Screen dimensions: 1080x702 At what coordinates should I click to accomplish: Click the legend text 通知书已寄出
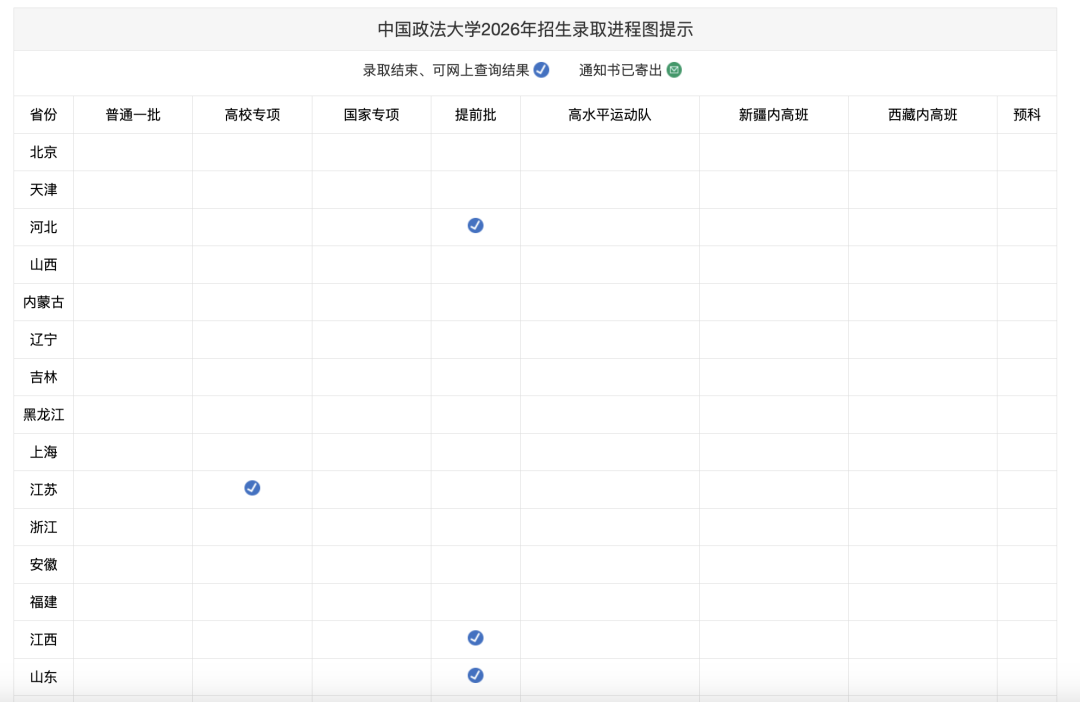[620, 70]
